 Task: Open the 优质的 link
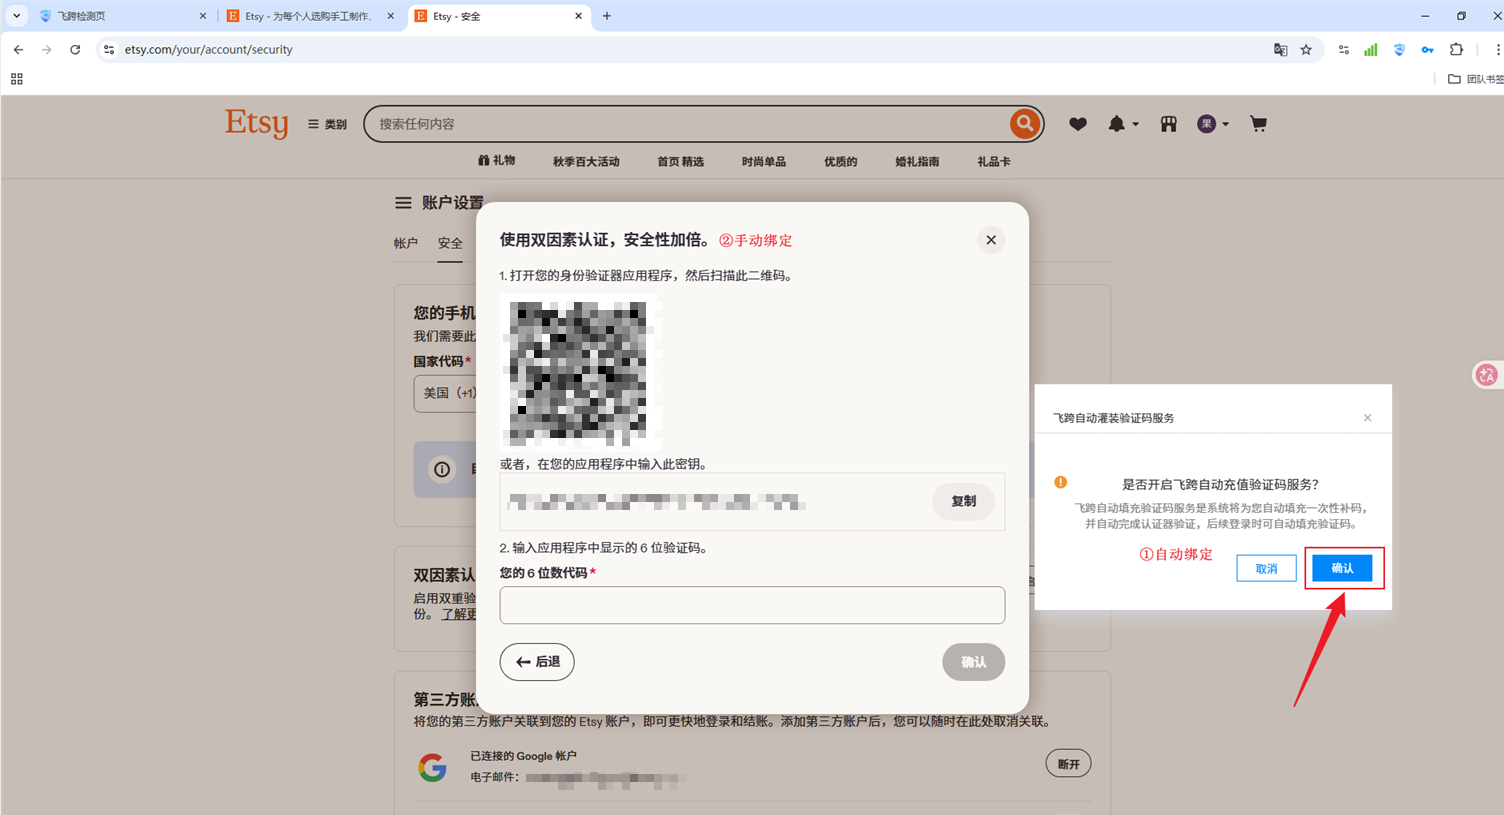coord(840,162)
